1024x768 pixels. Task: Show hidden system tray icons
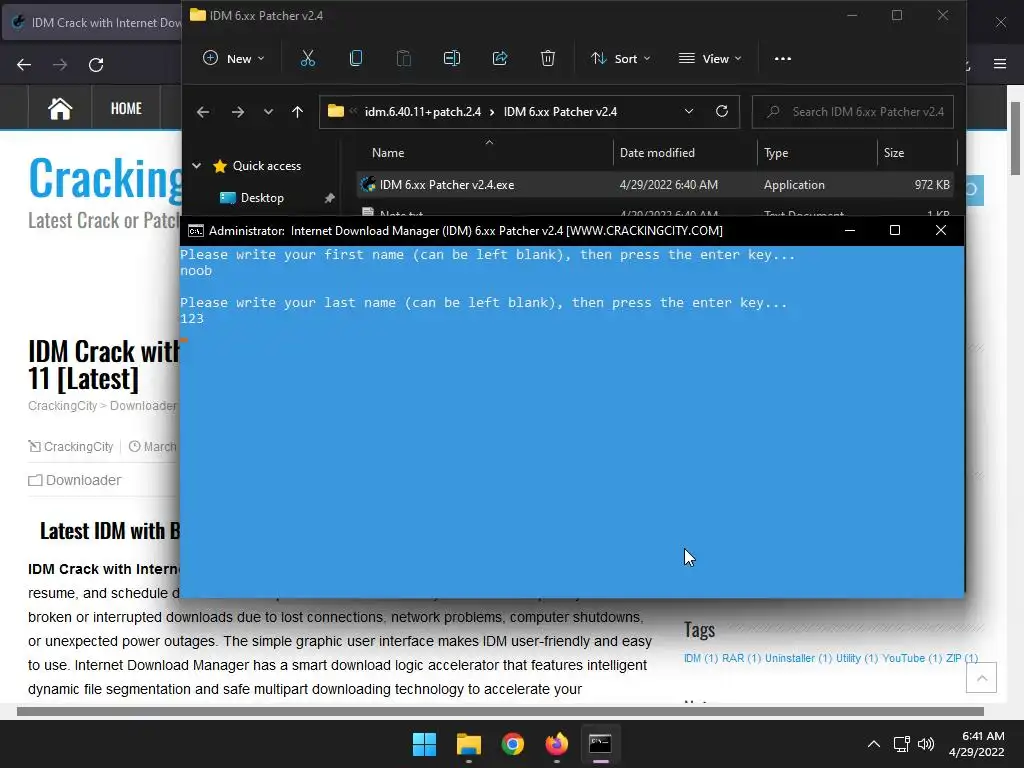tap(874, 744)
